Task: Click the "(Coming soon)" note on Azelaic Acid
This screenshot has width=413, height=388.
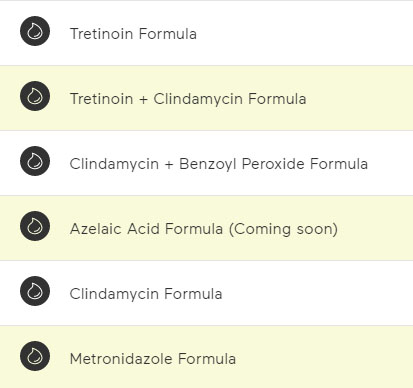Action: point(283,229)
